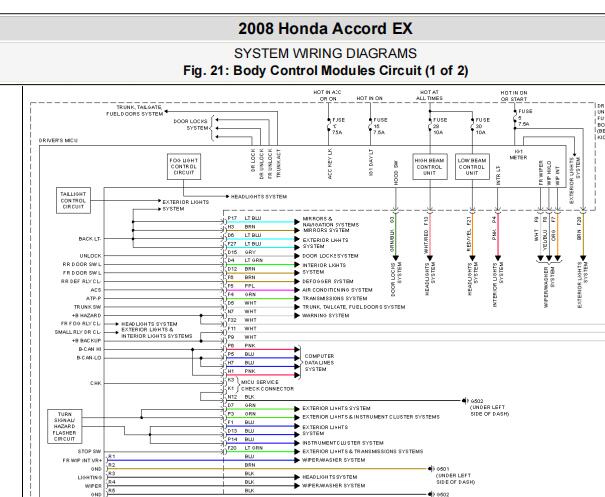Click the 'RR DOOR SW L' label
The width and height of the screenshot is (605, 497).
point(82,264)
